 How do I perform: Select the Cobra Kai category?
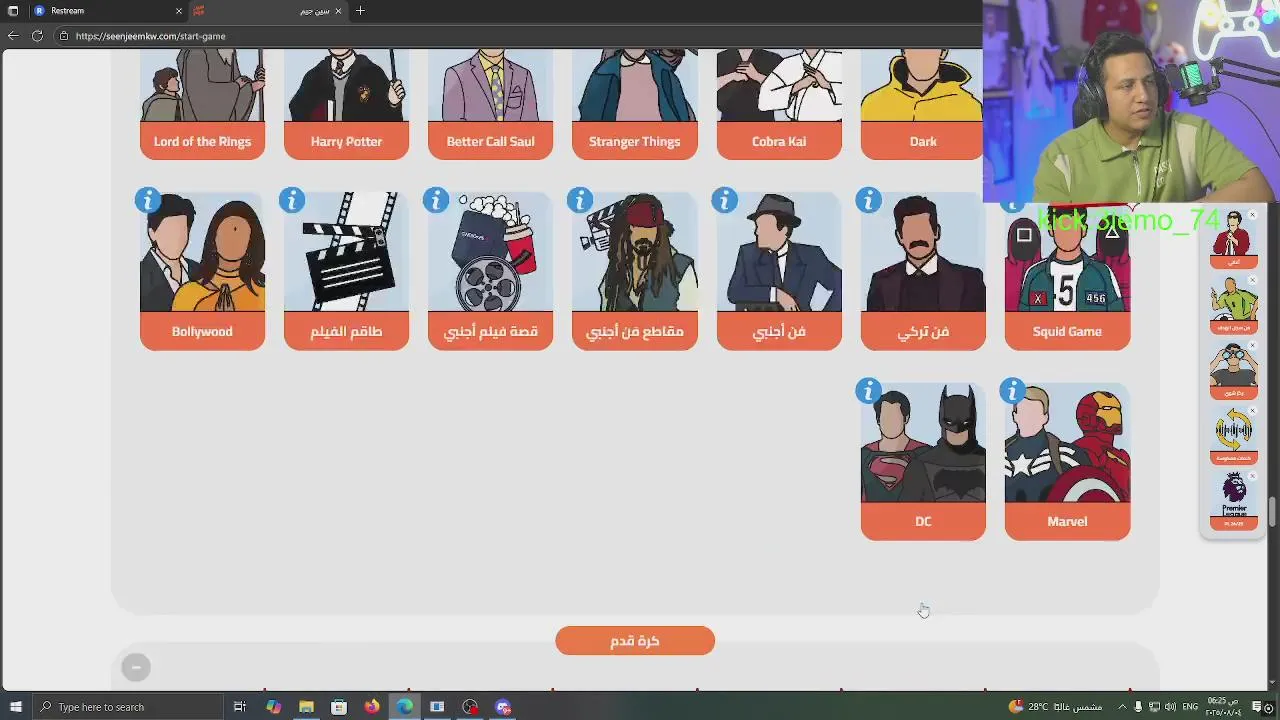tap(779, 104)
